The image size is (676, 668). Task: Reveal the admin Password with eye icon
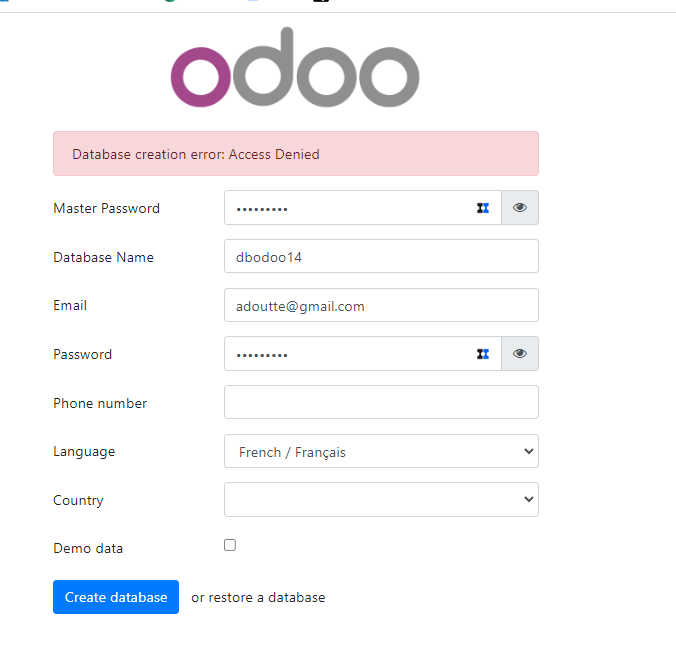pos(520,354)
